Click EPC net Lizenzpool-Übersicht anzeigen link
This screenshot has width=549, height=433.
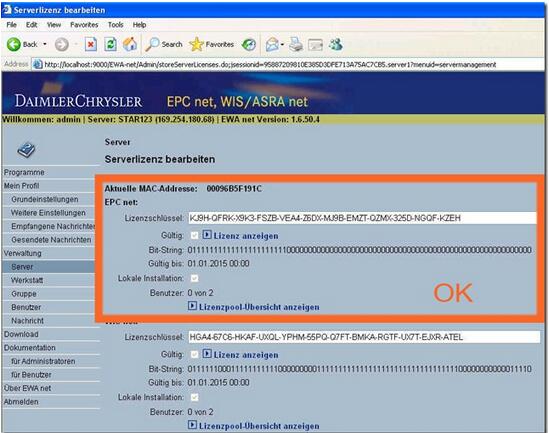(x=259, y=307)
